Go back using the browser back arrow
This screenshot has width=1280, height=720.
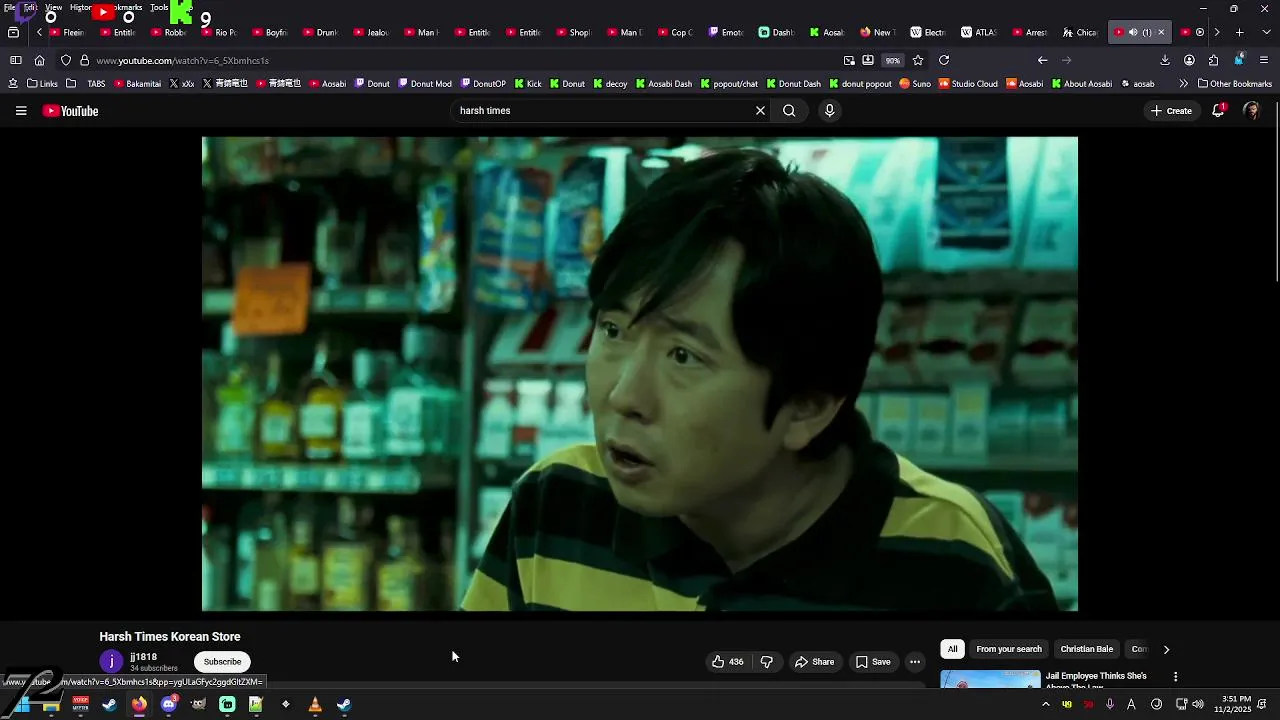coord(1042,60)
